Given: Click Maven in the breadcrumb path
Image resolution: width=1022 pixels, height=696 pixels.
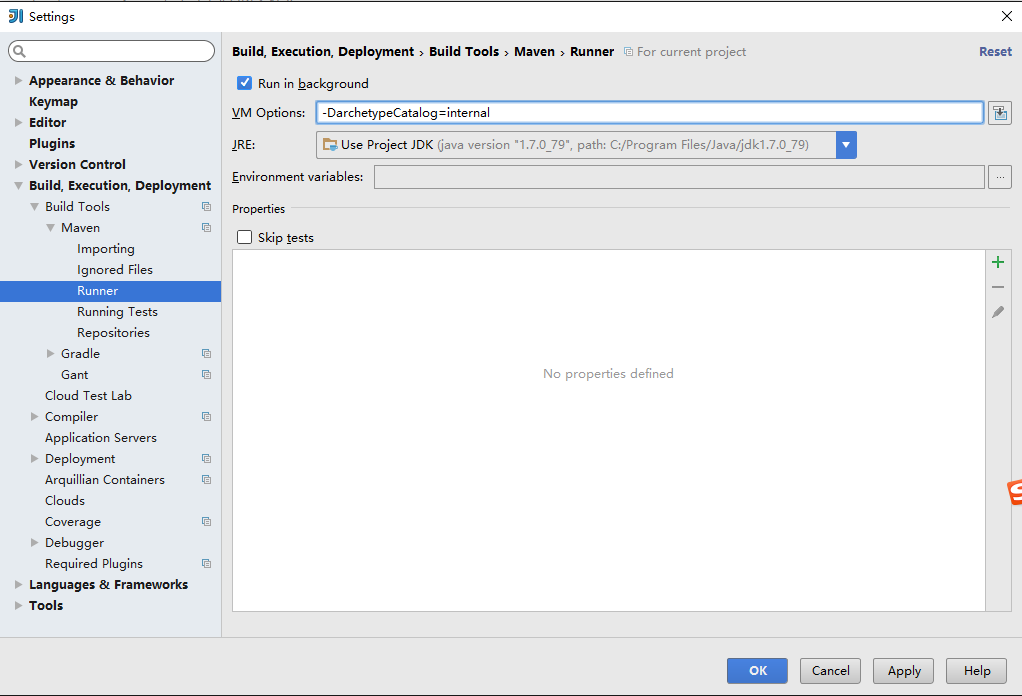Looking at the screenshot, I should 534,51.
